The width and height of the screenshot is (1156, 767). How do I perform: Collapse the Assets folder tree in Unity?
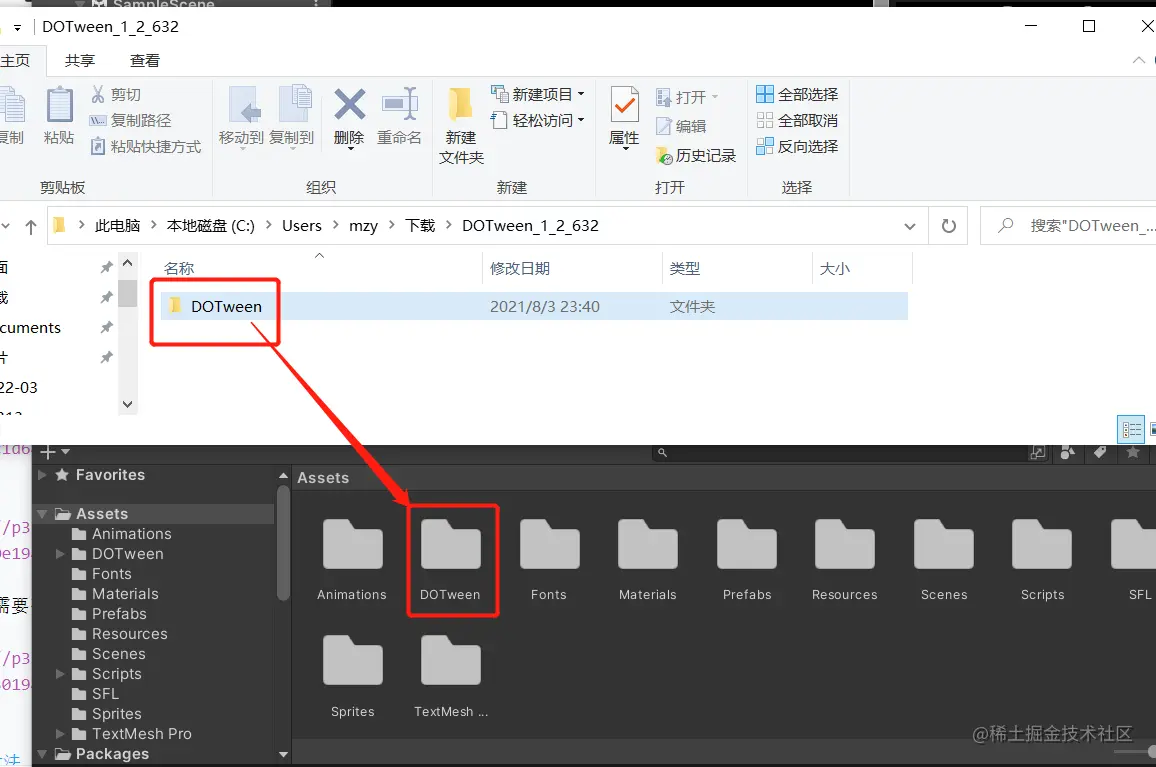pos(40,513)
